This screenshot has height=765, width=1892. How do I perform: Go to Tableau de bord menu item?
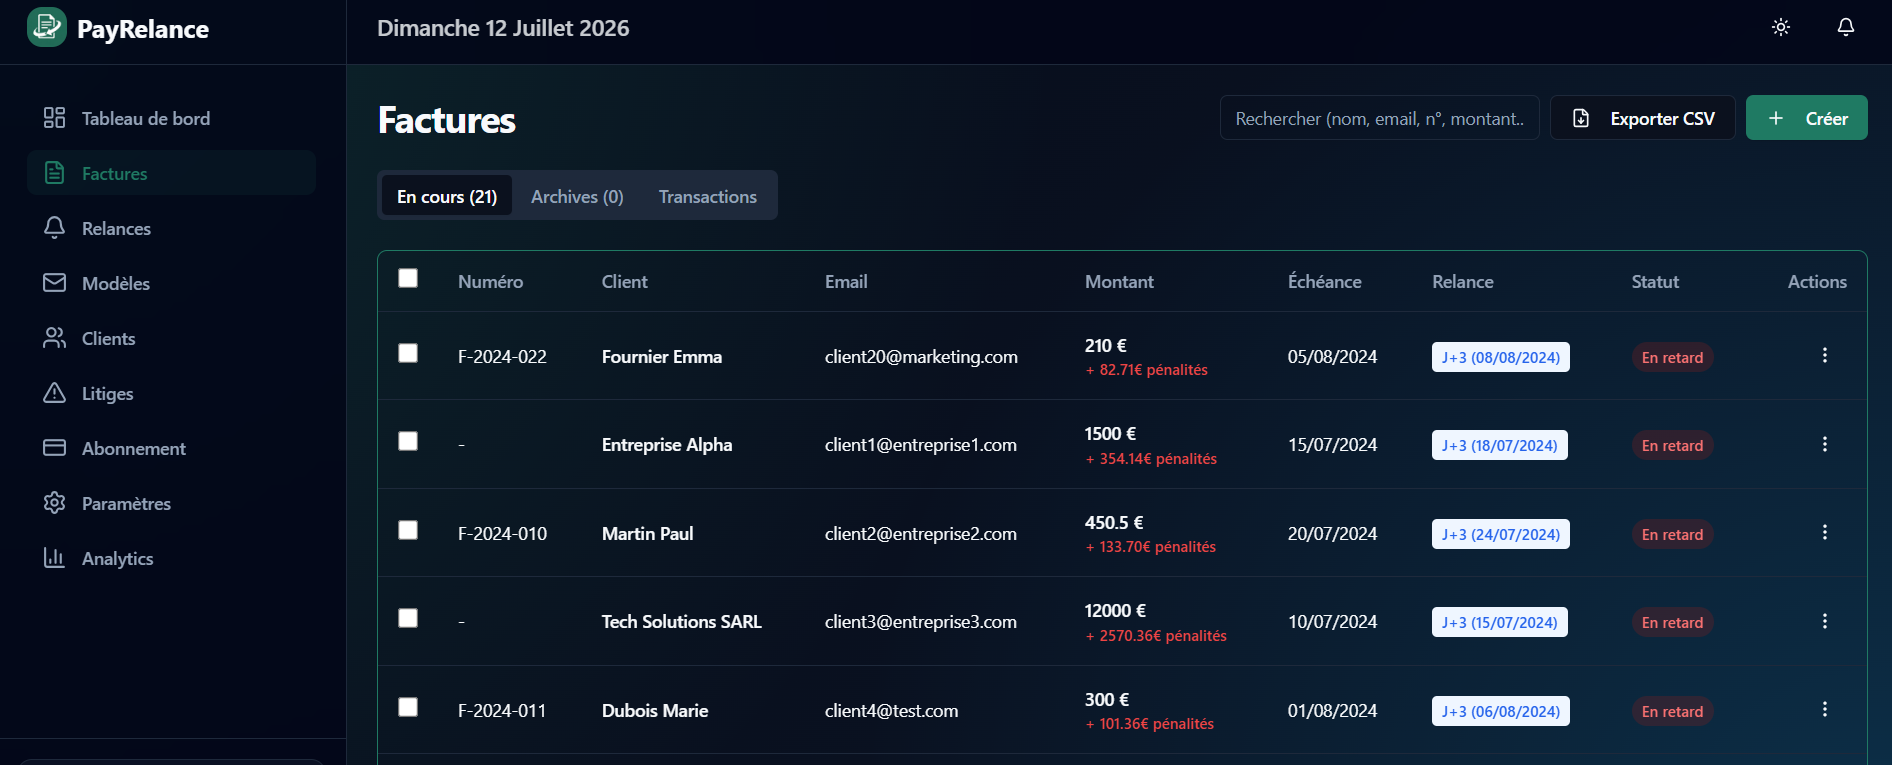(x=172, y=118)
